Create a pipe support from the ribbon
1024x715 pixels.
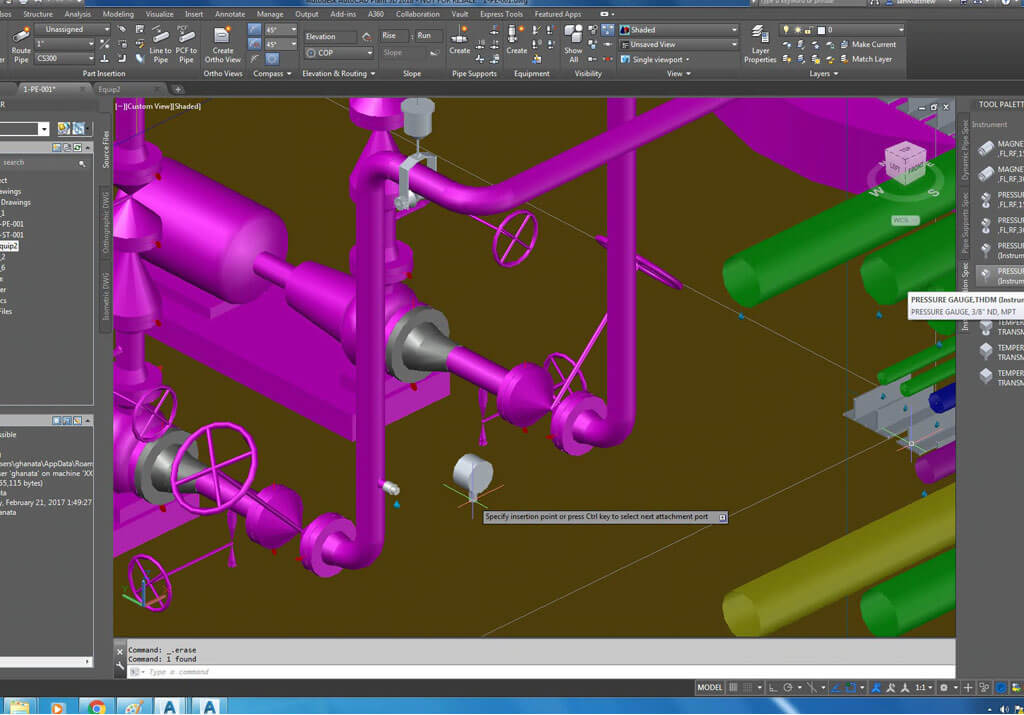tap(459, 40)
